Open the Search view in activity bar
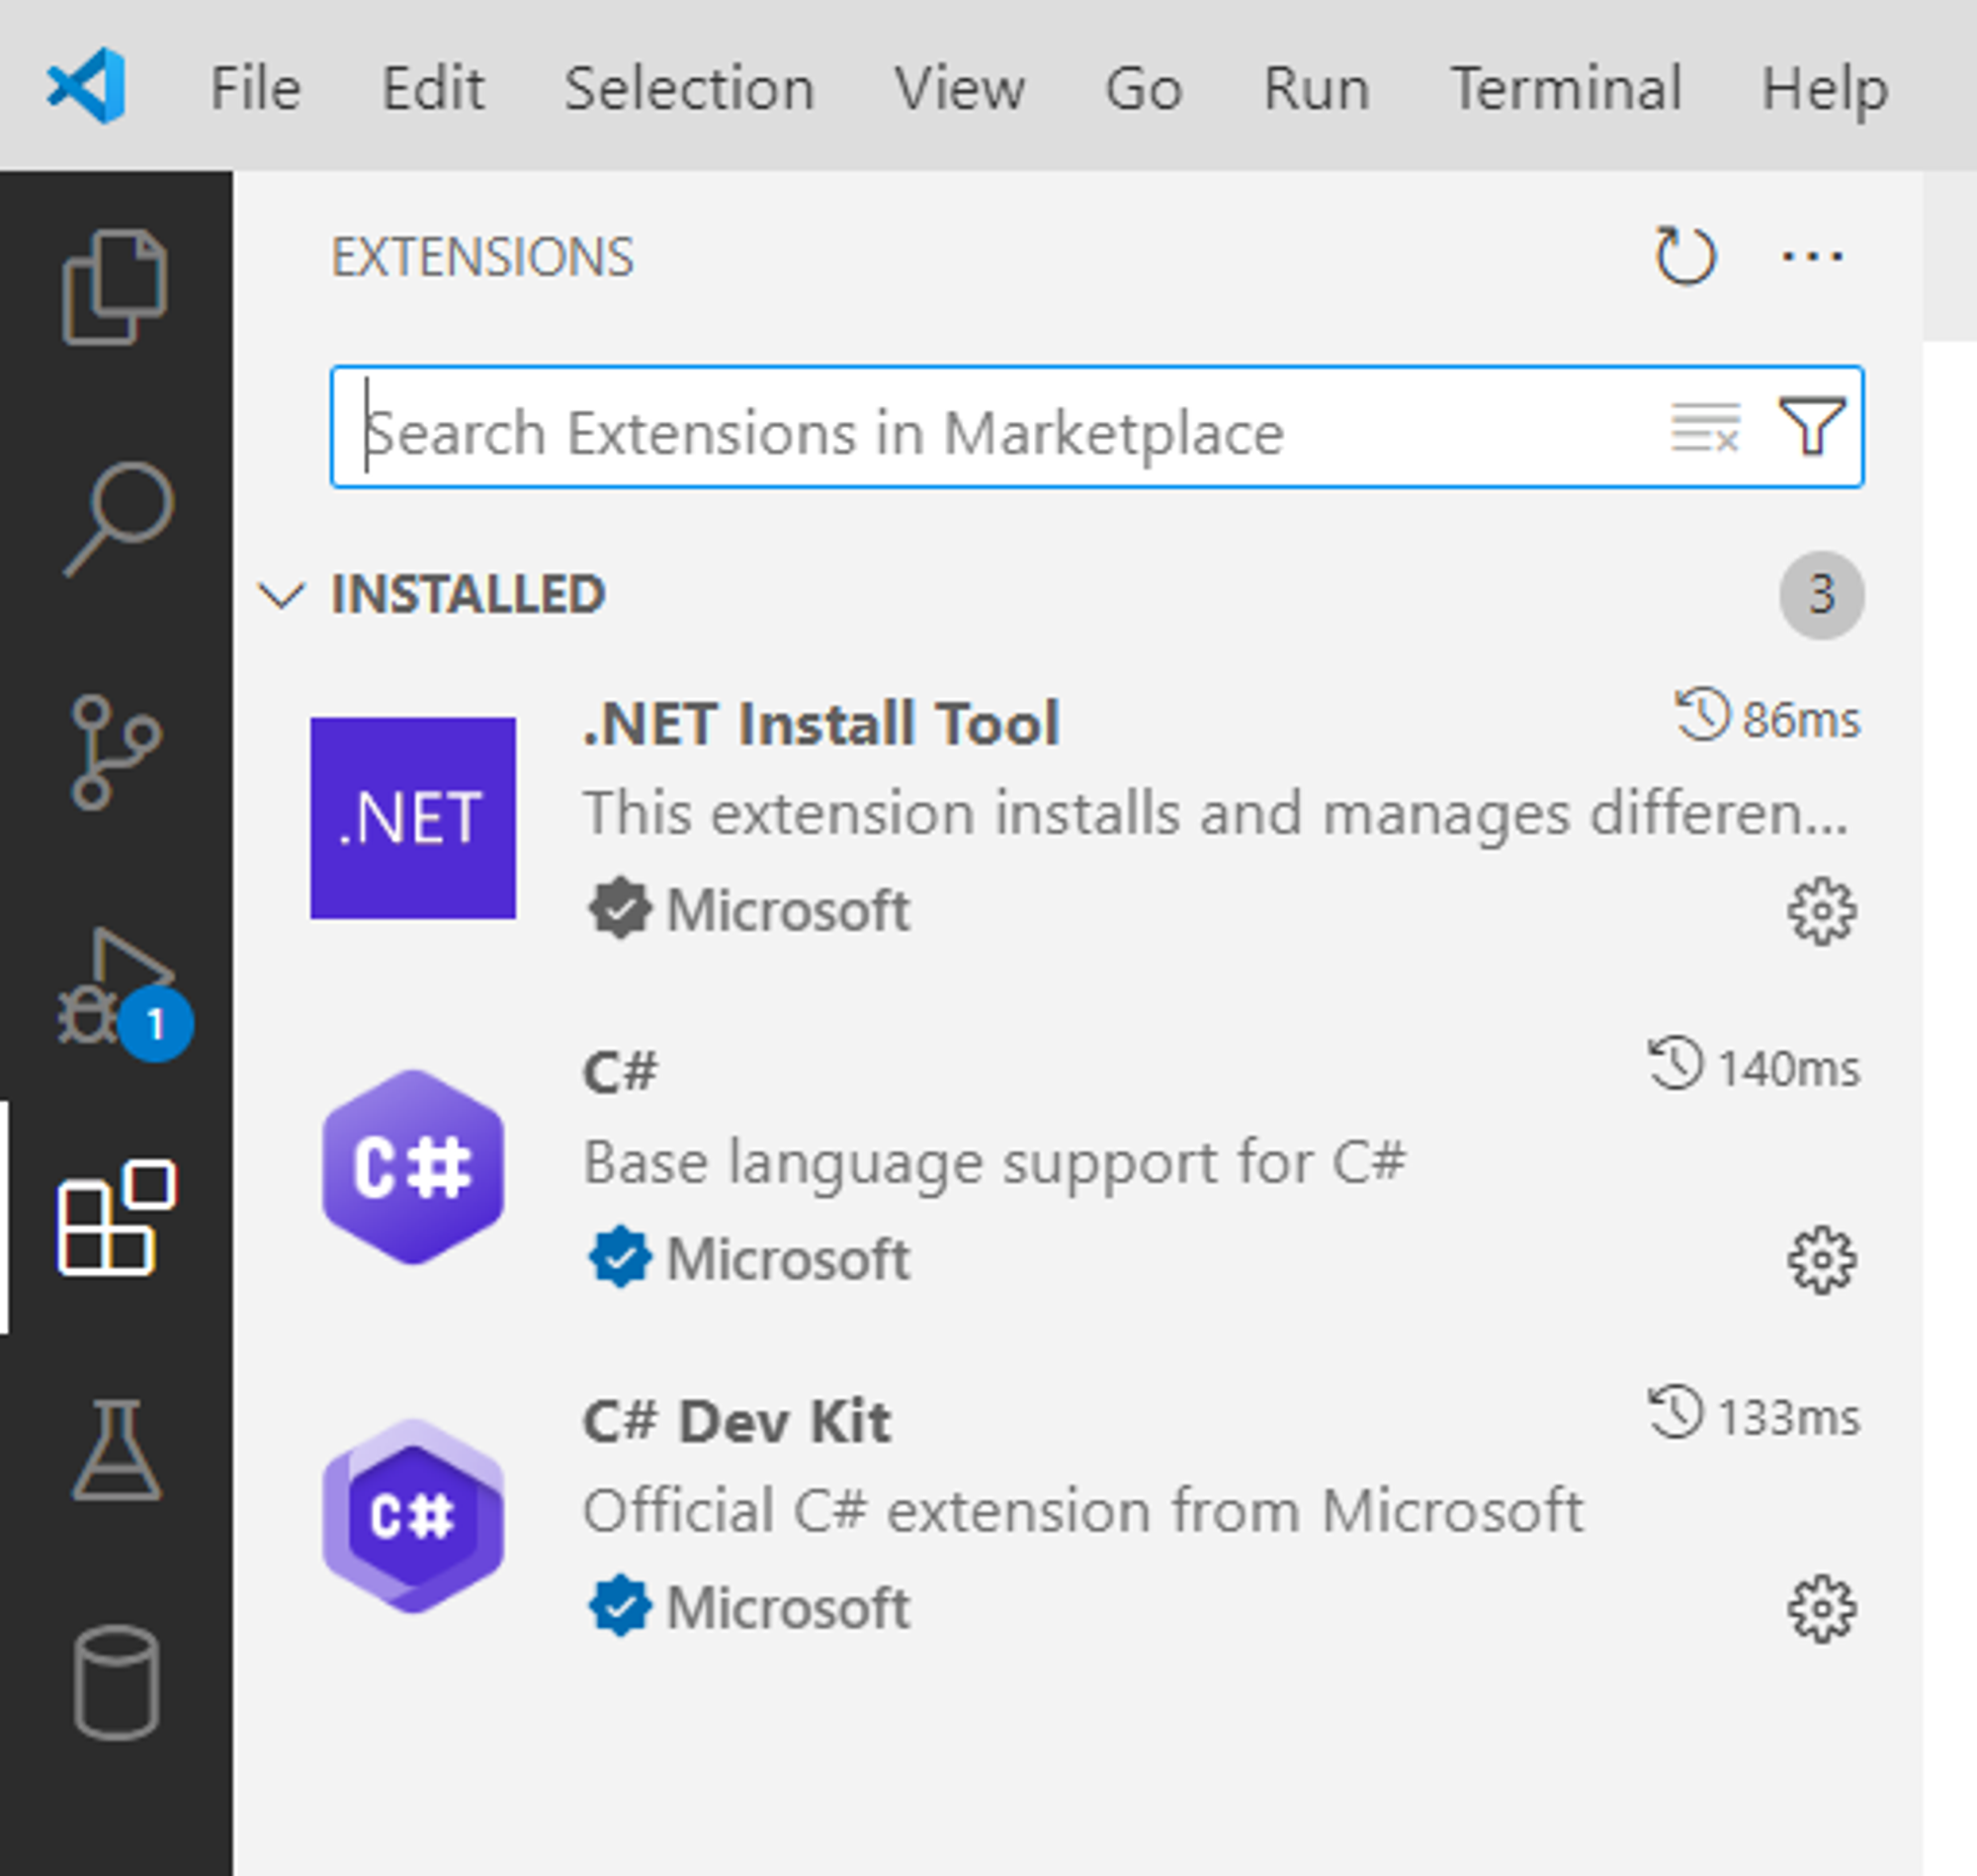The height and width of the screenshot is (1876, 1977). point(118,518)
